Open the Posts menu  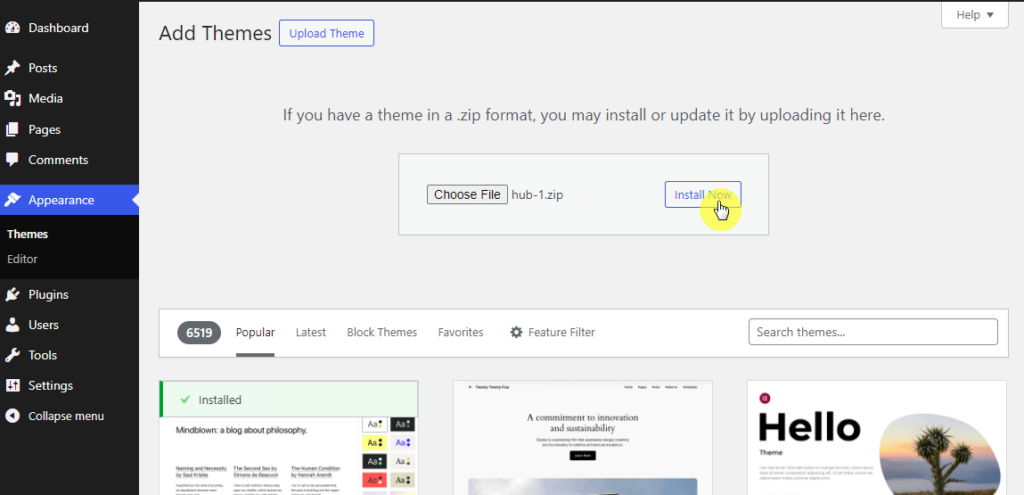click(42, 68)
